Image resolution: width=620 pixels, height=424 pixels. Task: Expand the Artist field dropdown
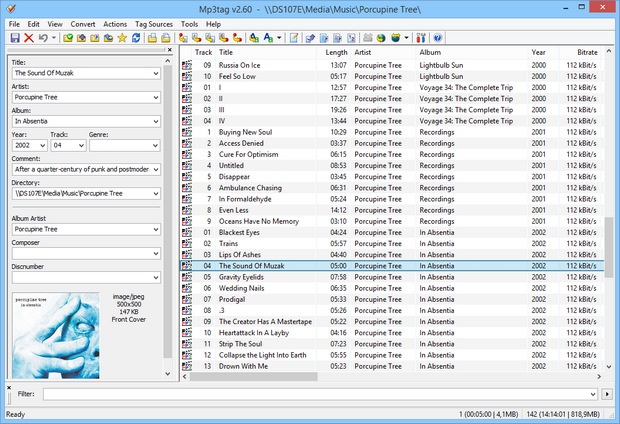[x=156, y=97]
